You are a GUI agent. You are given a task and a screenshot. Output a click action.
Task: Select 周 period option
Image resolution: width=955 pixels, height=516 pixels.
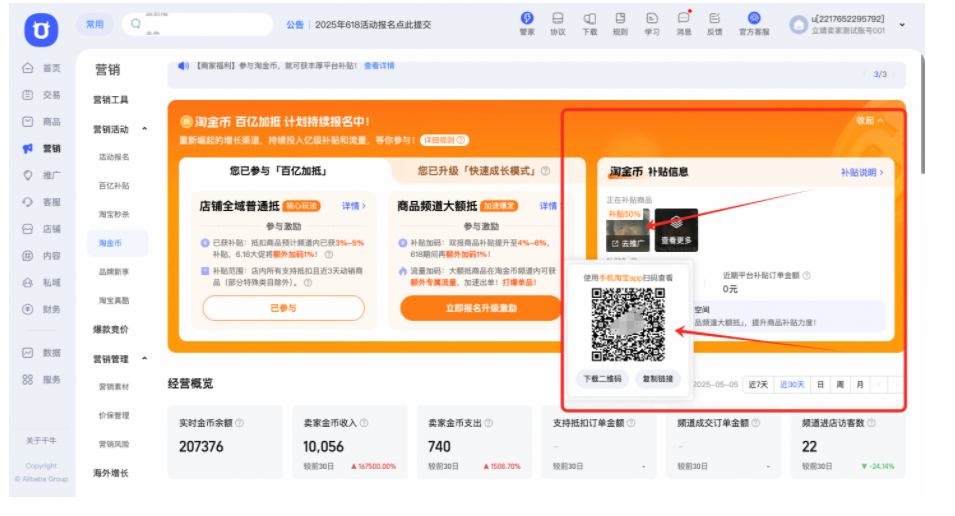pyautogui.click(x=840, y=384)
